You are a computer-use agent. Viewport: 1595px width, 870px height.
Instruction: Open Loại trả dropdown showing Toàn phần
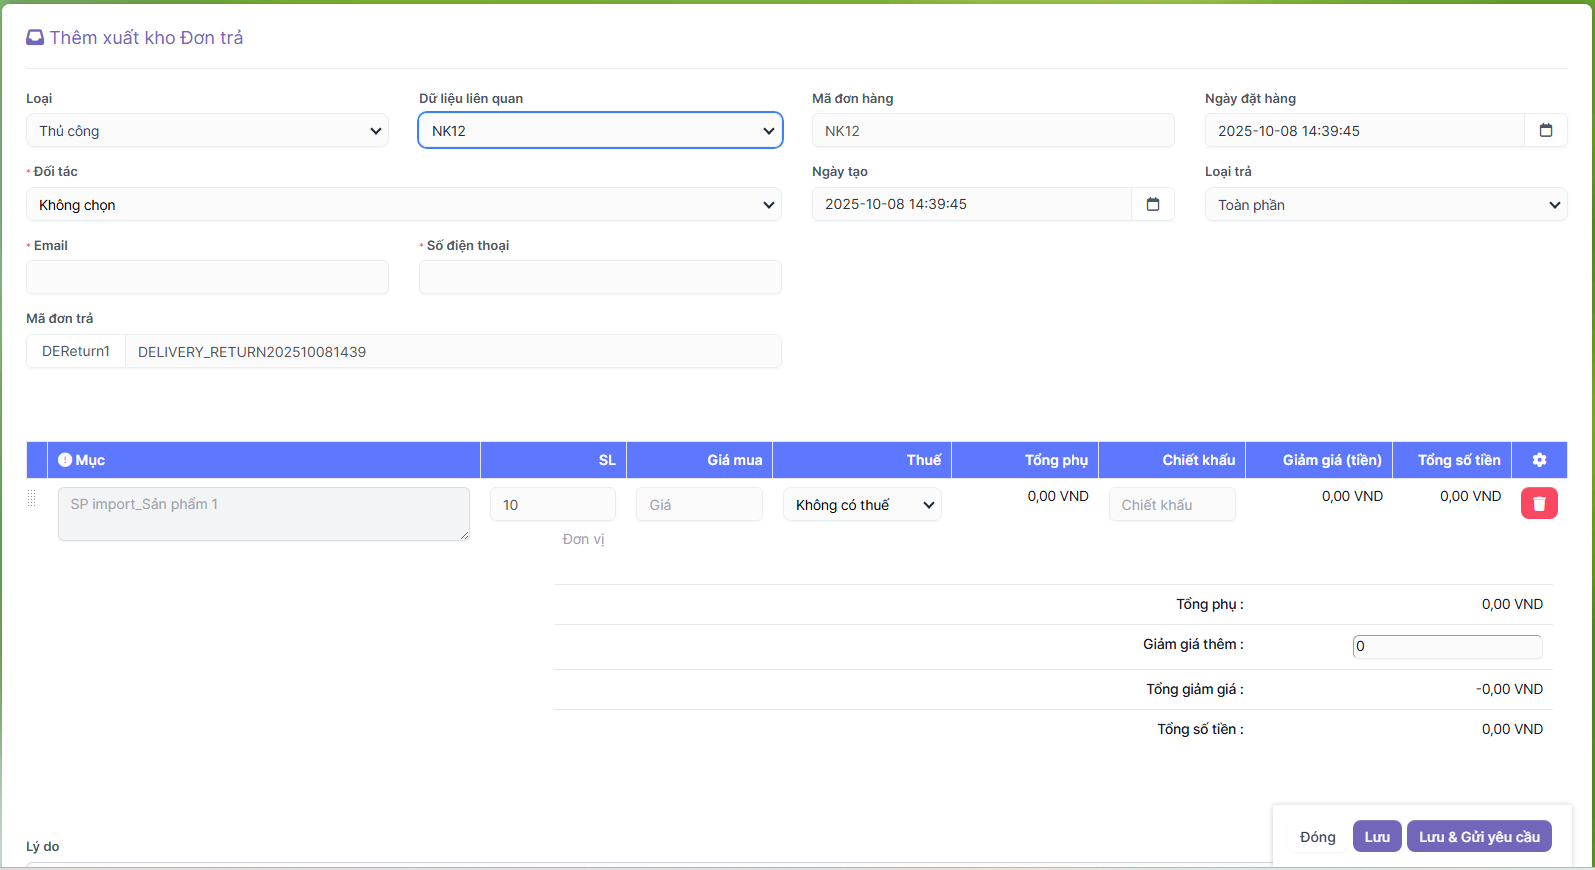click(1385, 205)
